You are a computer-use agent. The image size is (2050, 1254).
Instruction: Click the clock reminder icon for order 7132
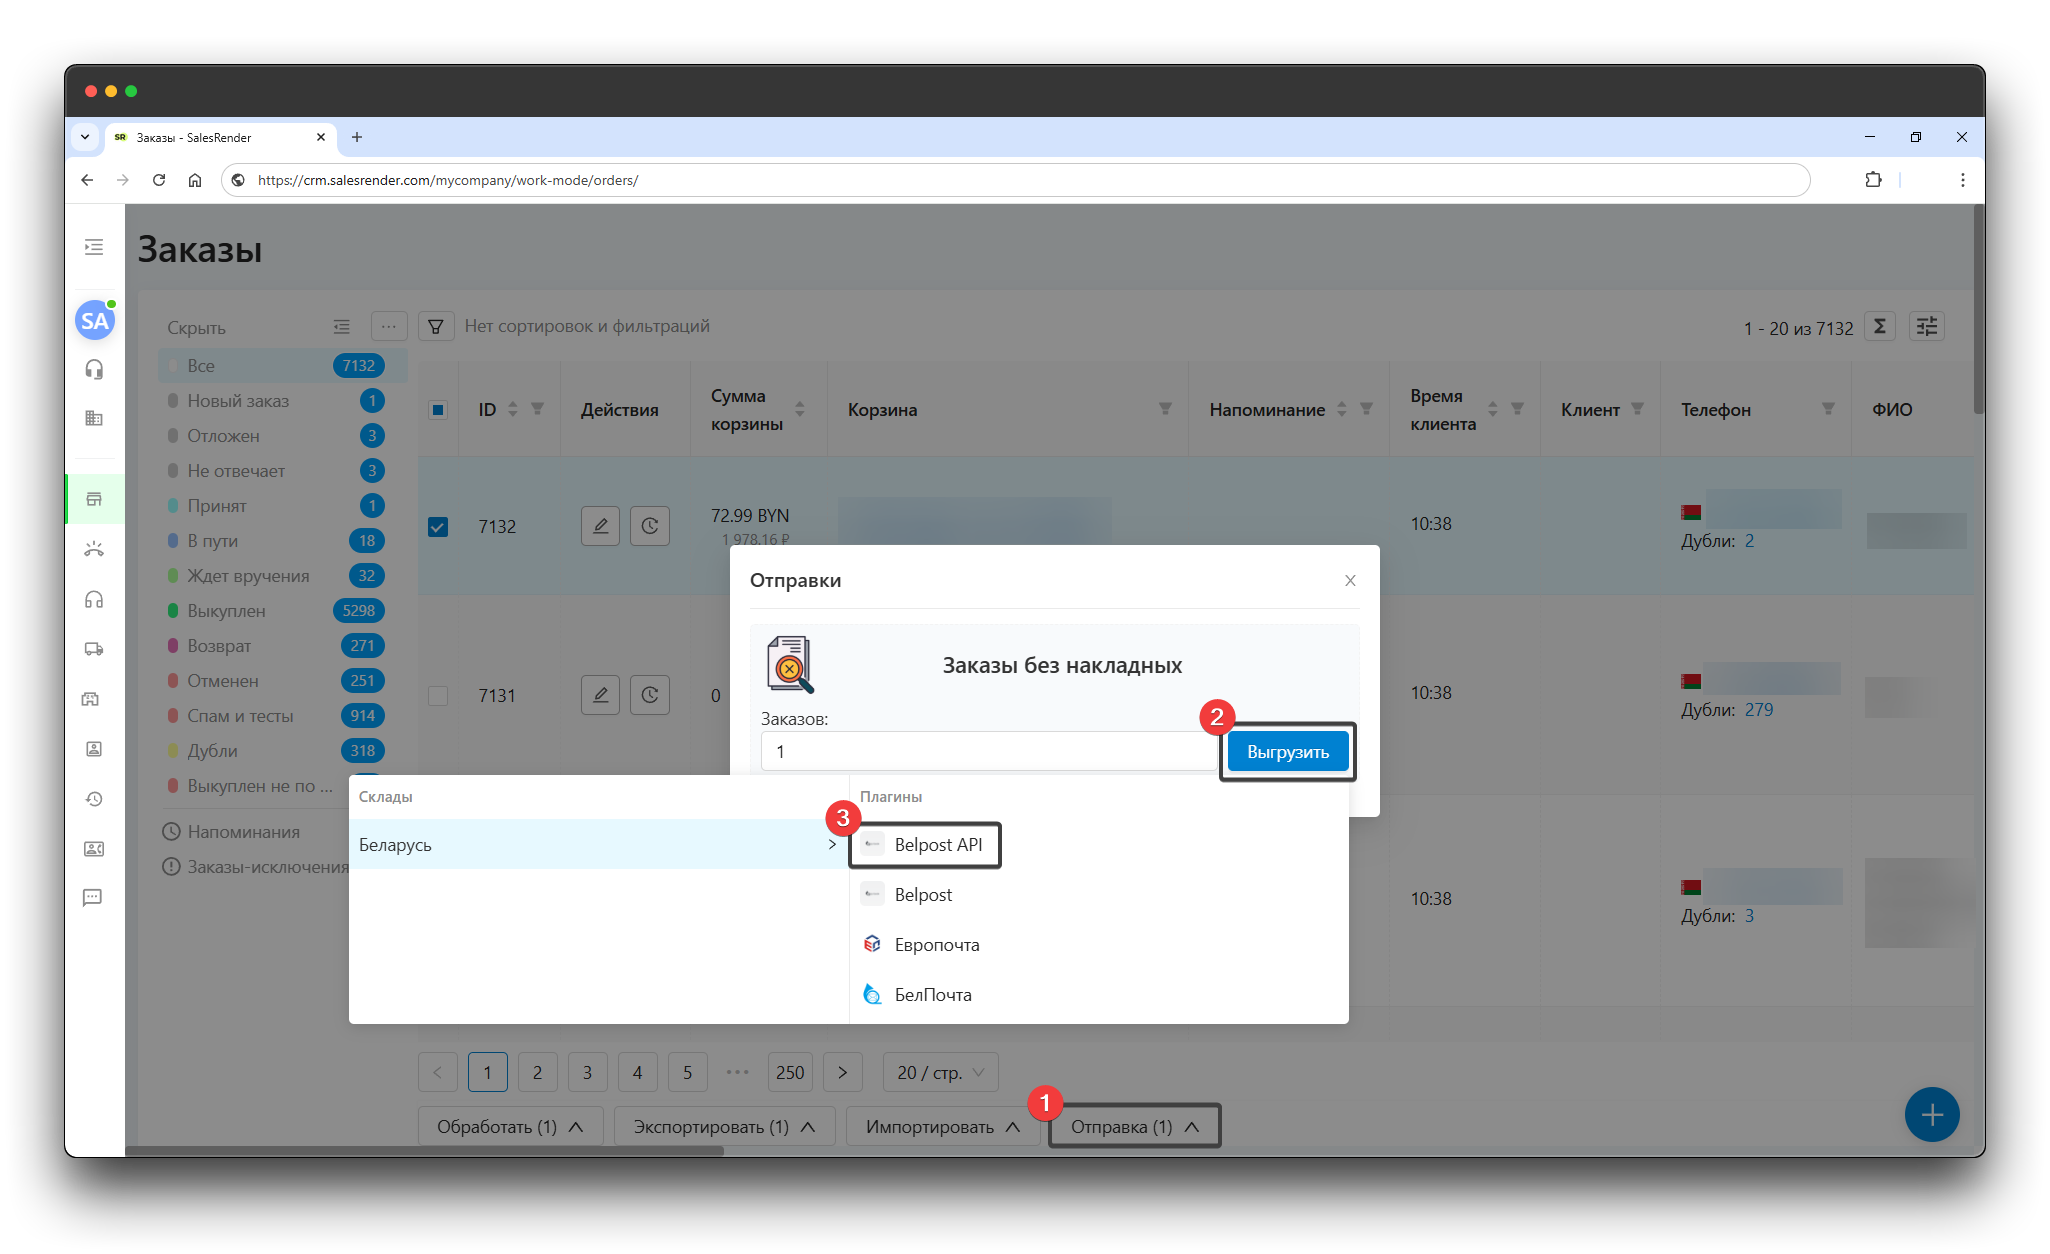coord(650,526)
